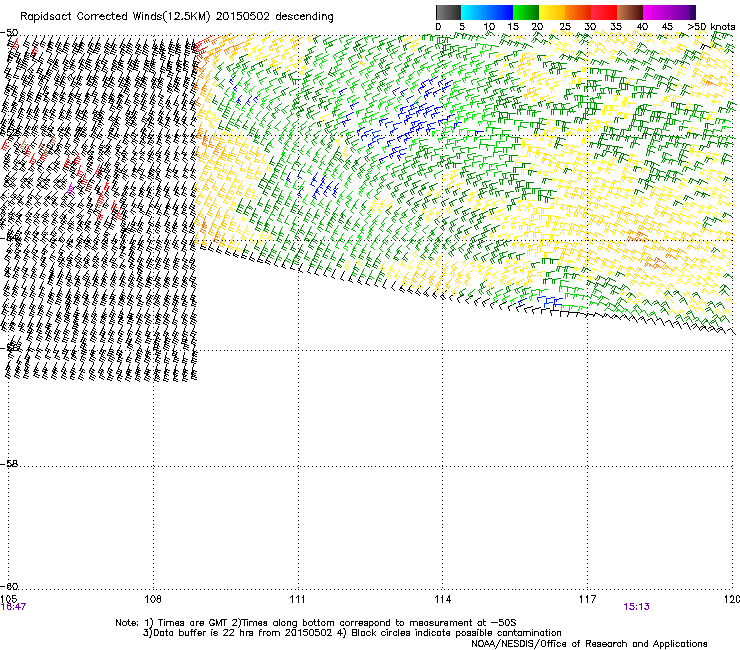
Task: Click the cyan-blue 5-15 knots color band
Action: [x=487, y=12]
